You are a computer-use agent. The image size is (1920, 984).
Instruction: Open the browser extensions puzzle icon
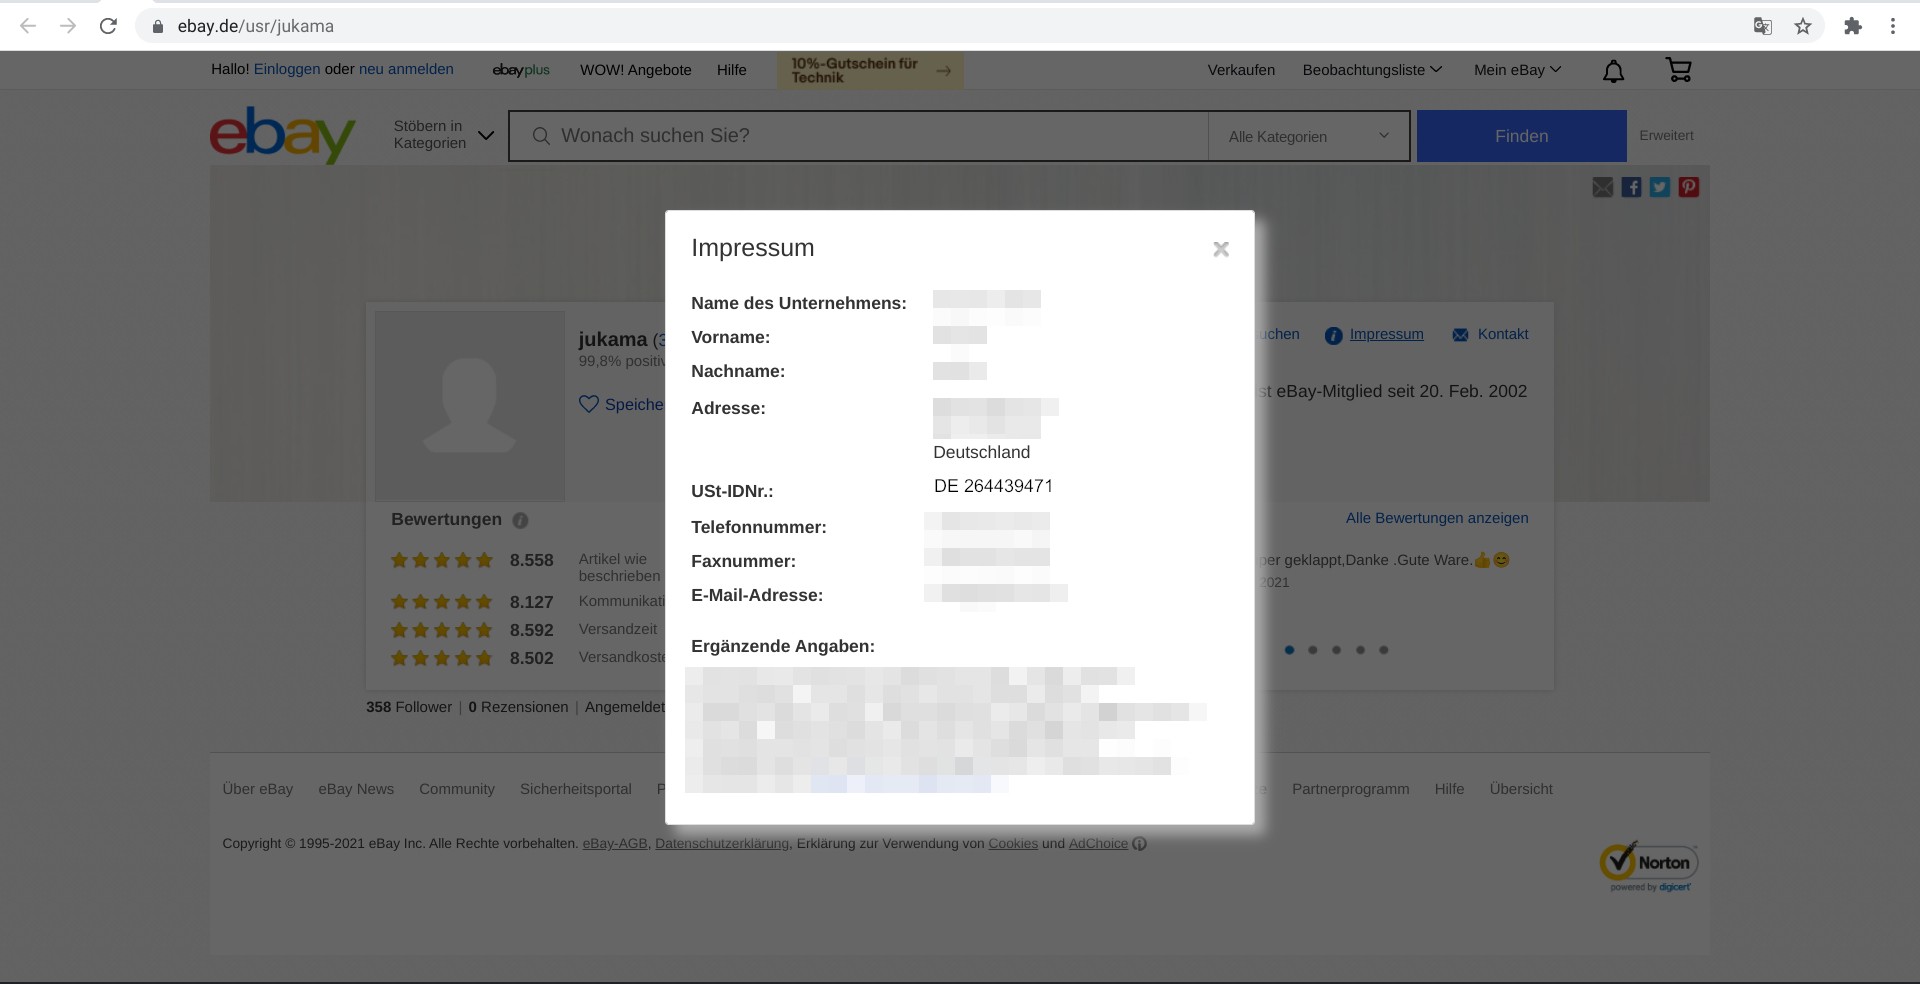tap(1853, 26)
